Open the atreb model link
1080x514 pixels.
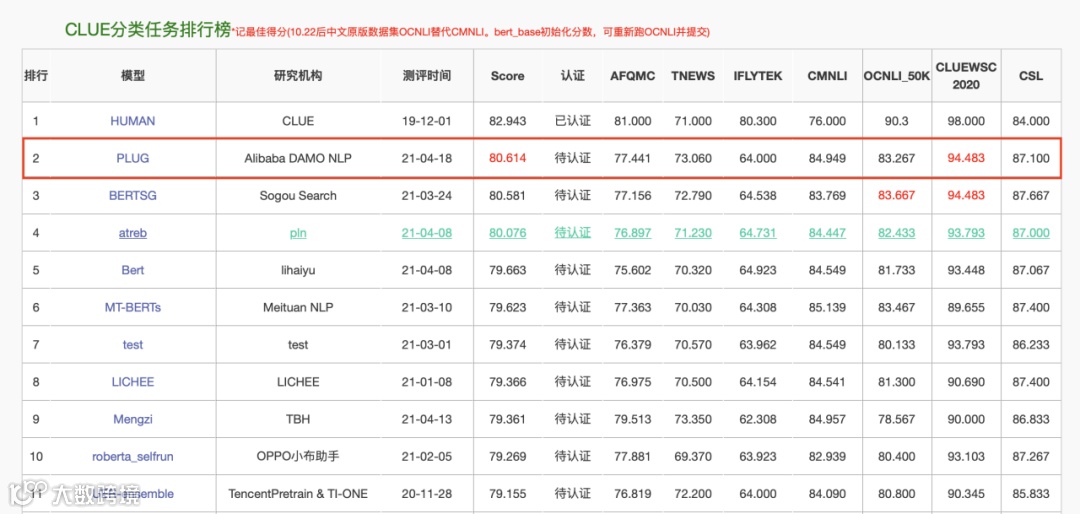click(132, 233)
